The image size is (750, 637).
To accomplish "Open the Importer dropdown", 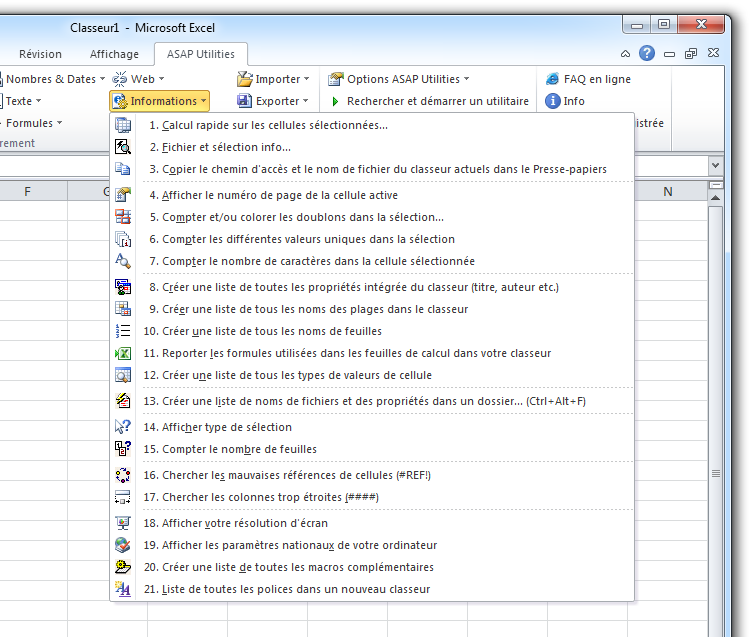I will coord(274,79).
